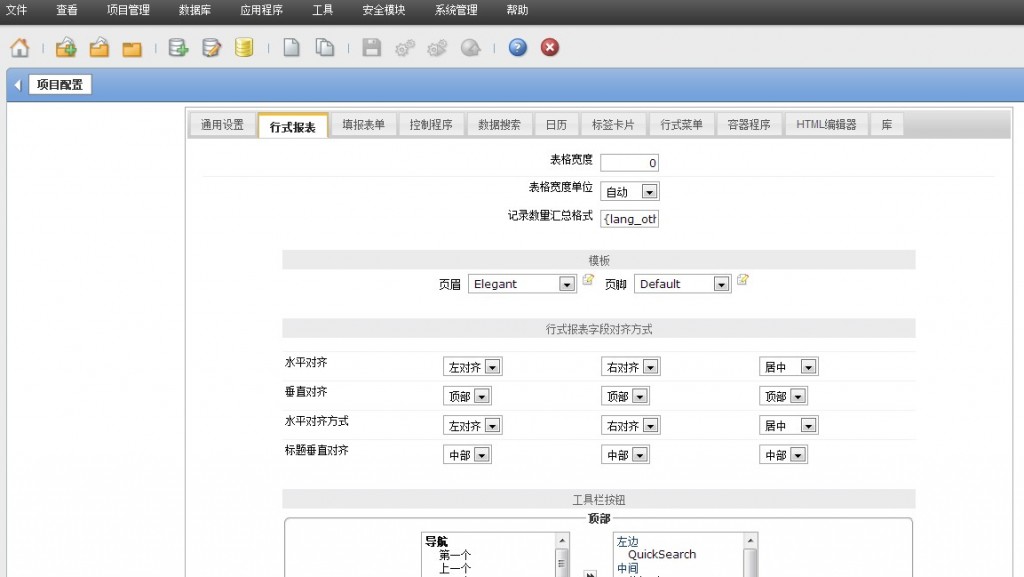Select 左边 heading in the right list
Viewport: 1024px width, 577px height.
[627, 542]
